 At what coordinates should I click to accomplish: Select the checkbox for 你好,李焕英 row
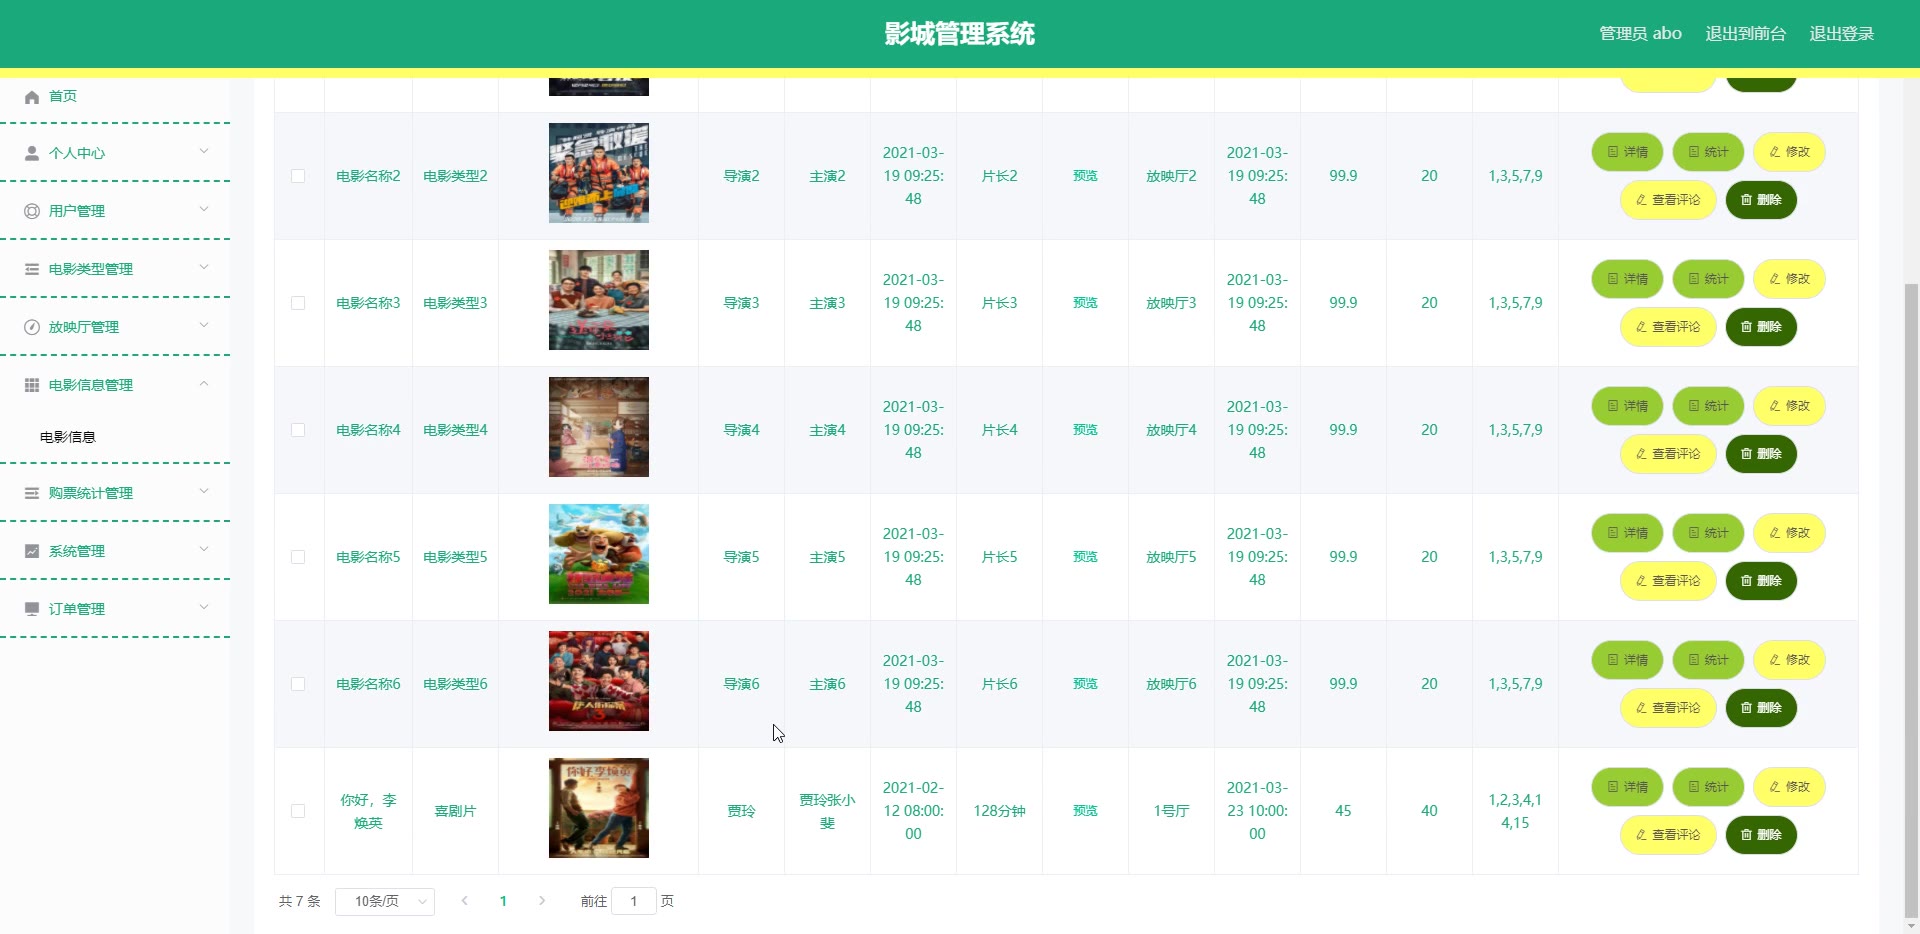[x=298, y=811]
